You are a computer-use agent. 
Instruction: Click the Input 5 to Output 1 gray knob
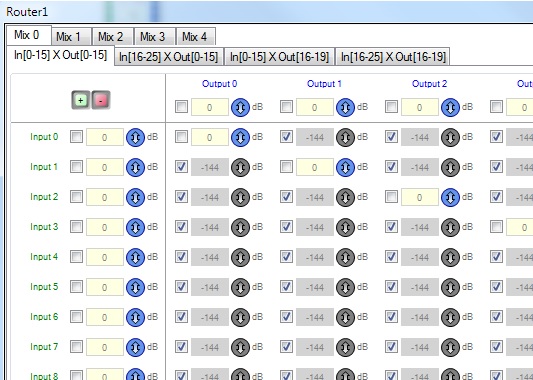pyautogui.click(x=345, y=287)
